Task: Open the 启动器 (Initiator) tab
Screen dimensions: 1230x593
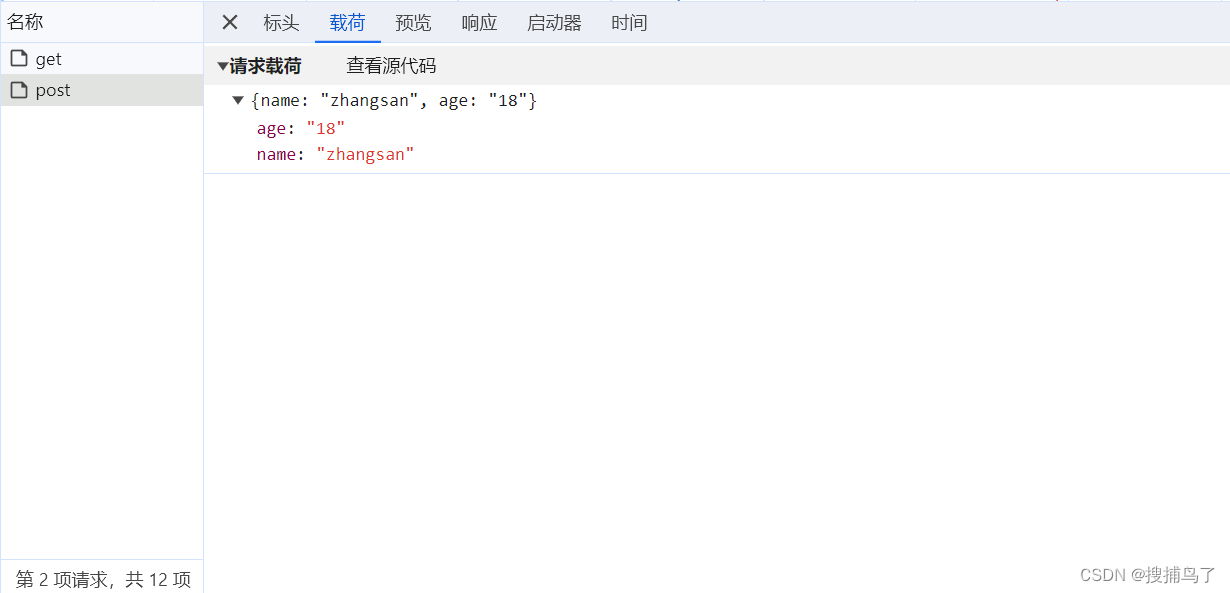Action: click(553, 23)
